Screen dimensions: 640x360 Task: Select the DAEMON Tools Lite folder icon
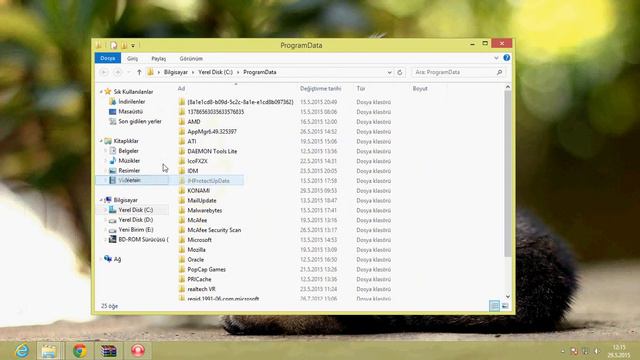click(182, 151)
